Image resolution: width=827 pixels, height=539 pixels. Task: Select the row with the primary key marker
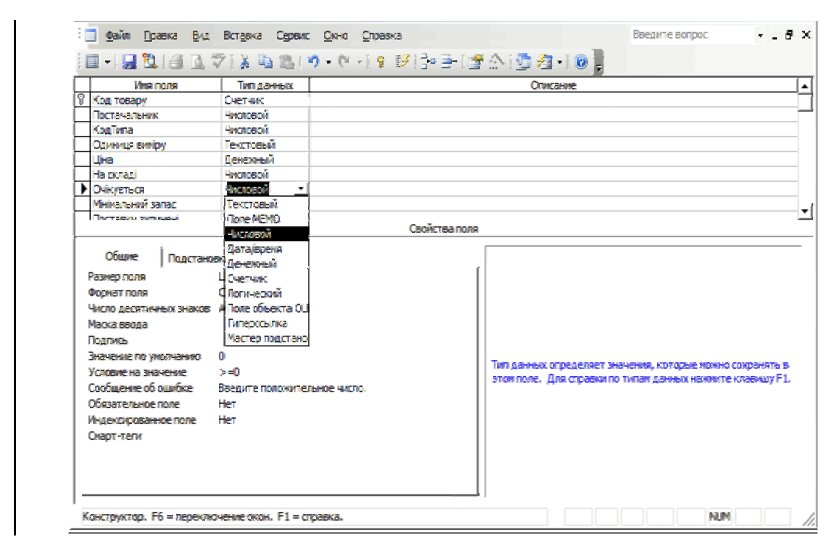click(x=82, y=100)
